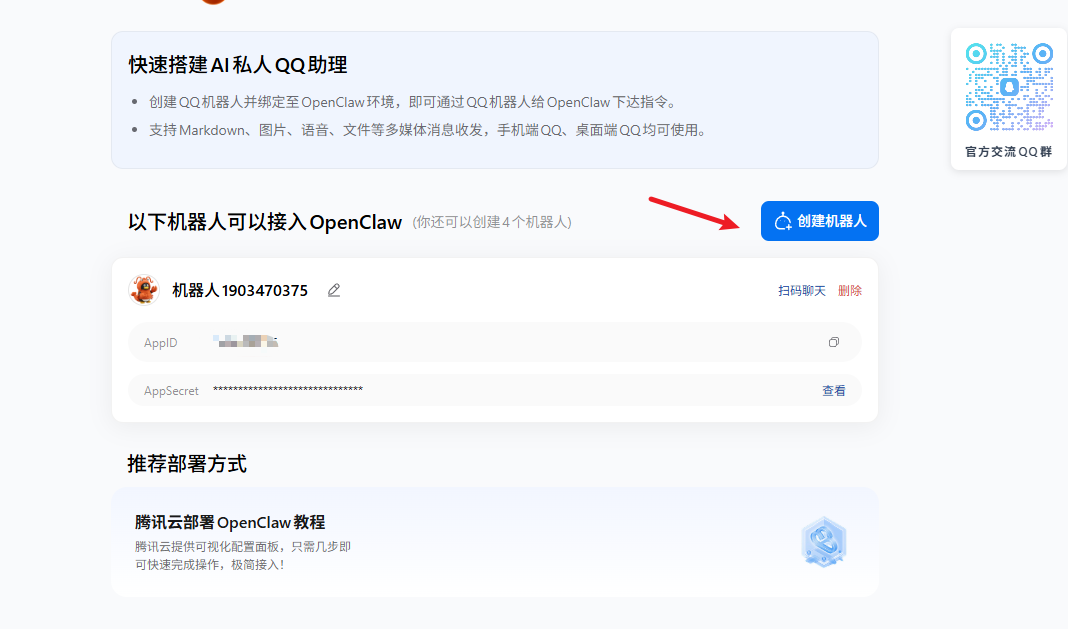Click the 你还可以创建4个机器人 hint text
The image size is (1068, 629).
[x=492, y=222]
